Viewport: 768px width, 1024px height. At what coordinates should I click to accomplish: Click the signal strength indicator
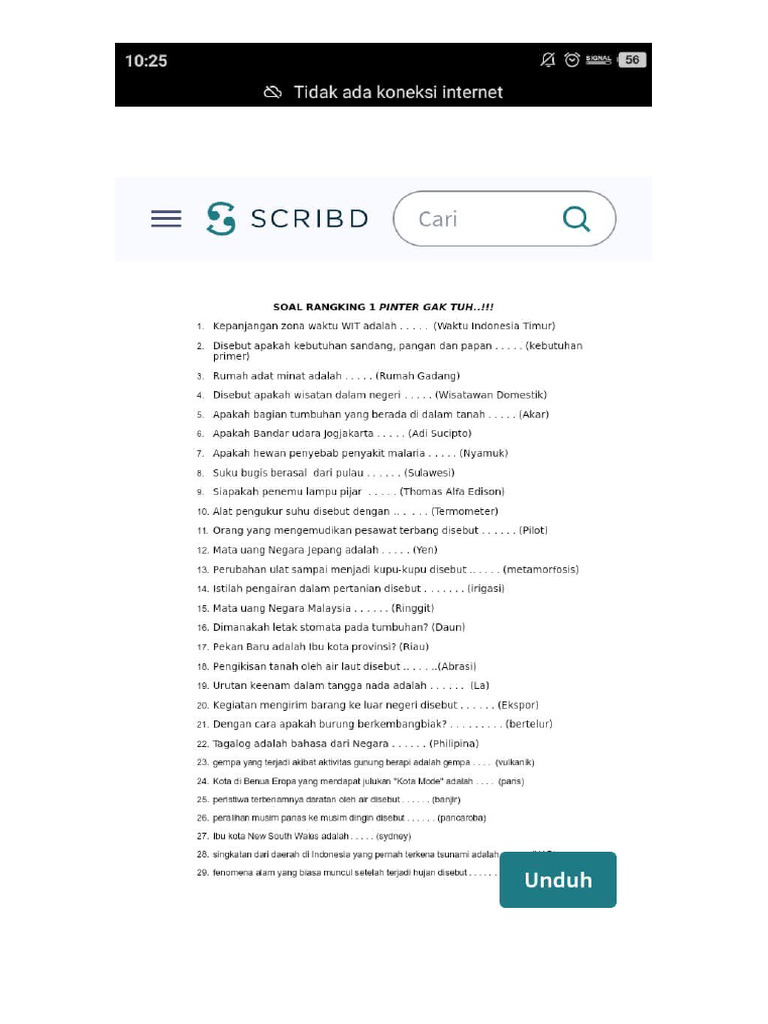click(599, 60)
